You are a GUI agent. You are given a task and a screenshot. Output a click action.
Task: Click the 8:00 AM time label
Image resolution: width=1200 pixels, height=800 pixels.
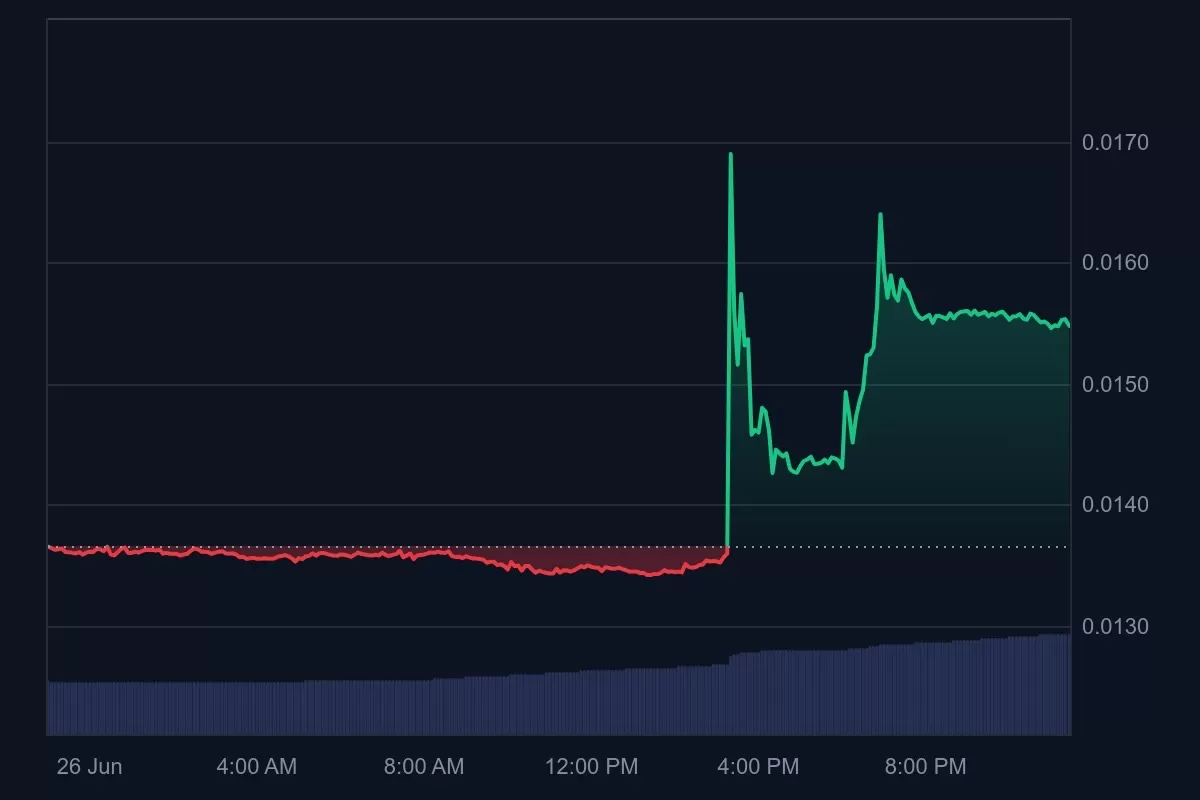tap(424, 767)
